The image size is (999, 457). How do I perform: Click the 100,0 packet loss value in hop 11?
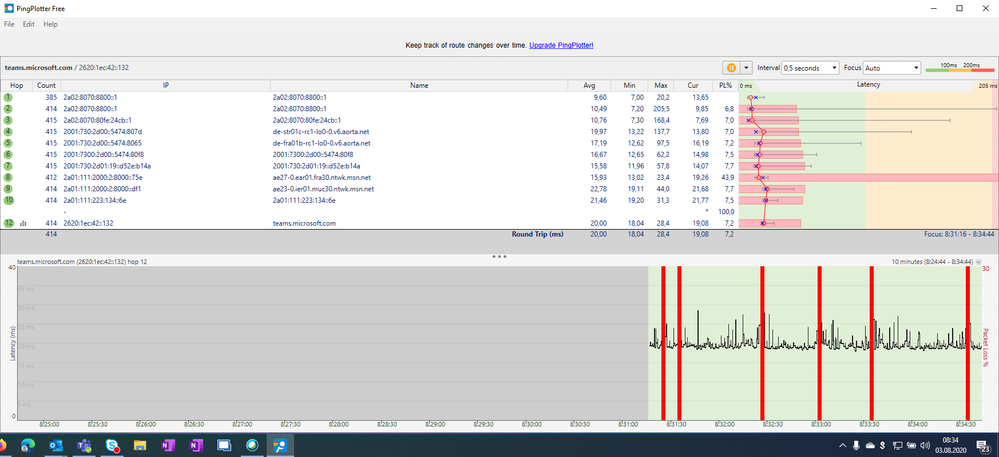pos(726,212)
